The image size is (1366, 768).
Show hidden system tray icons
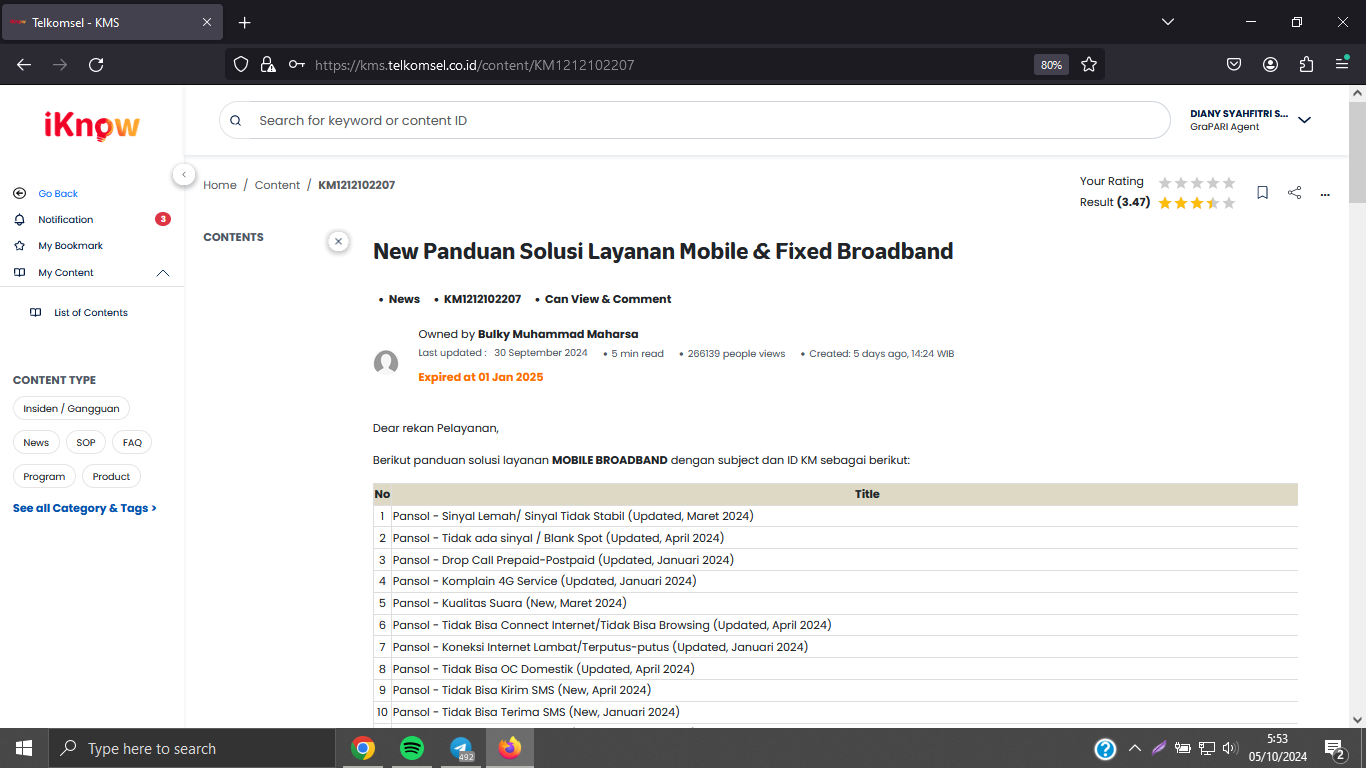click(1134, 748)
